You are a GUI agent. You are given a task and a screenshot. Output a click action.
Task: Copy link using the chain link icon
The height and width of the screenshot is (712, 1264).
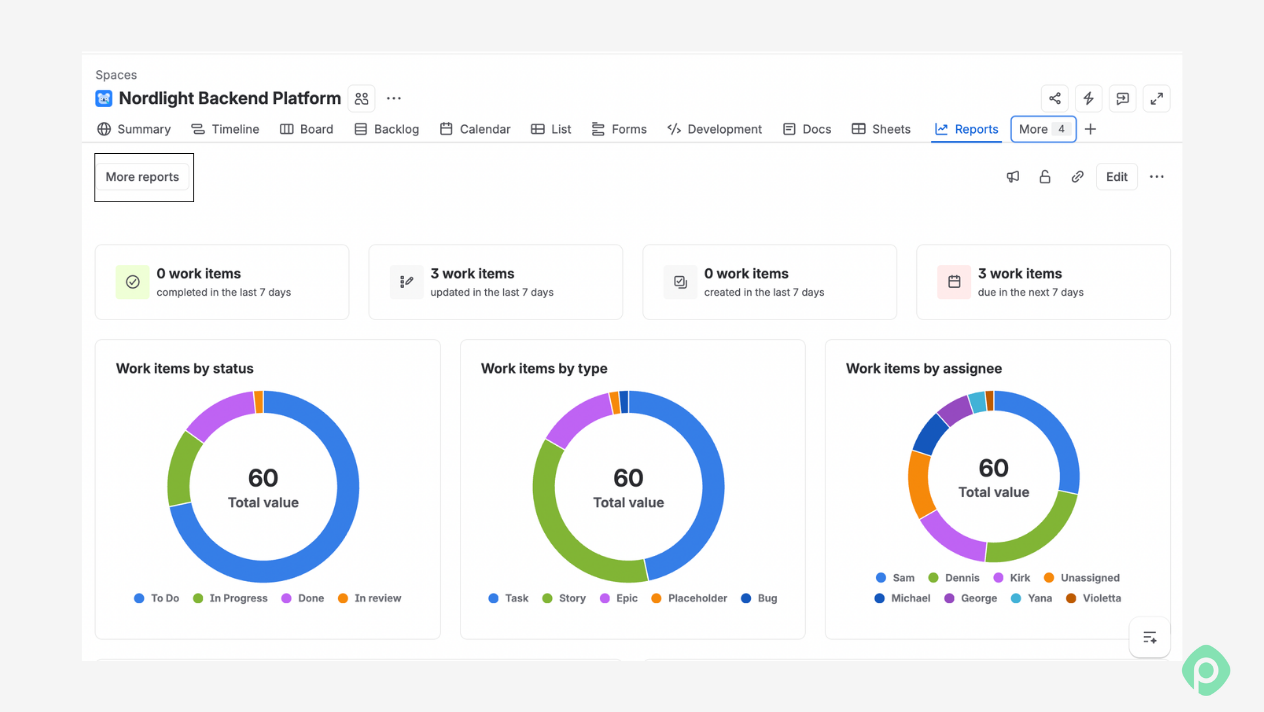(1077, 177)
